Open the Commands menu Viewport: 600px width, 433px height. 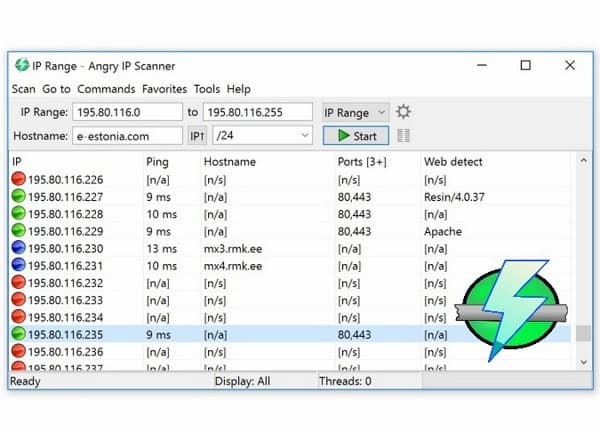(x=106, y=89)
